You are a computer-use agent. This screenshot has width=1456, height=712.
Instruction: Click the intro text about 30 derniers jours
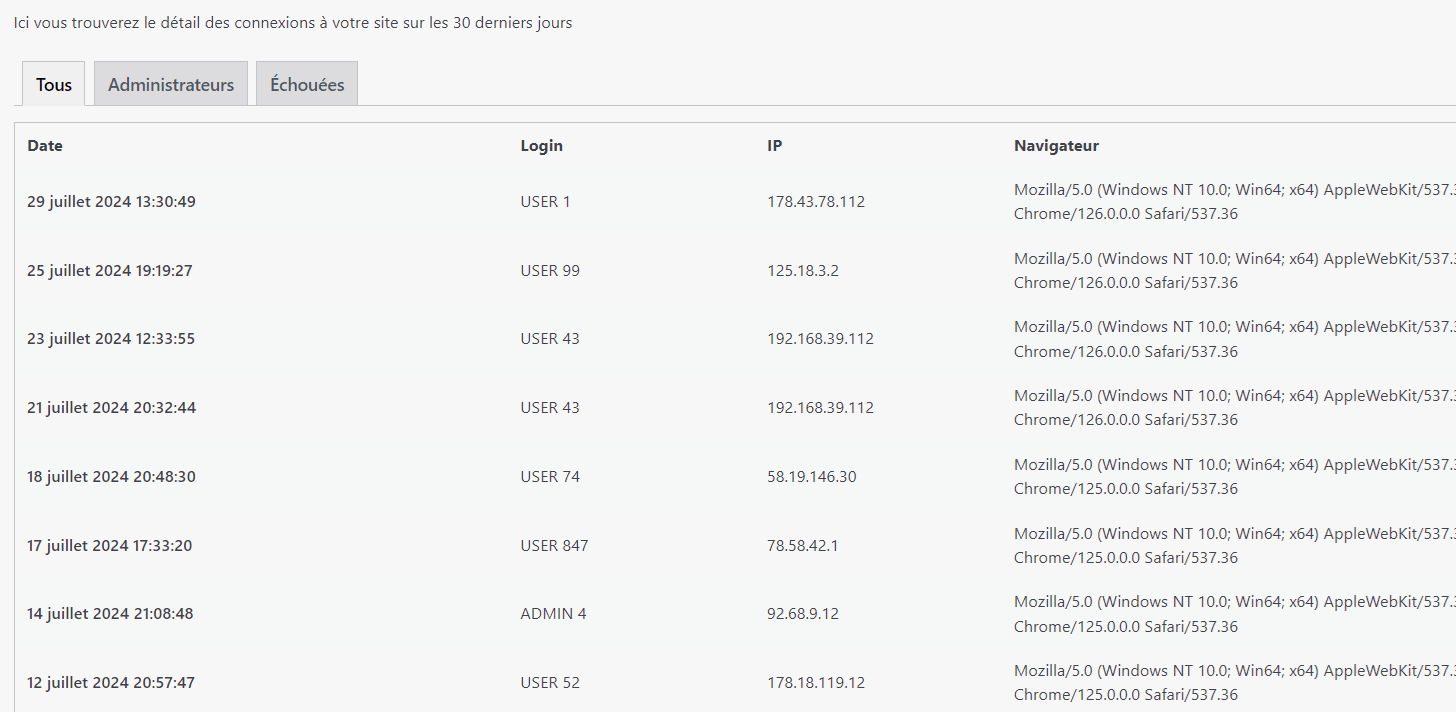click(x=293, y=22)
